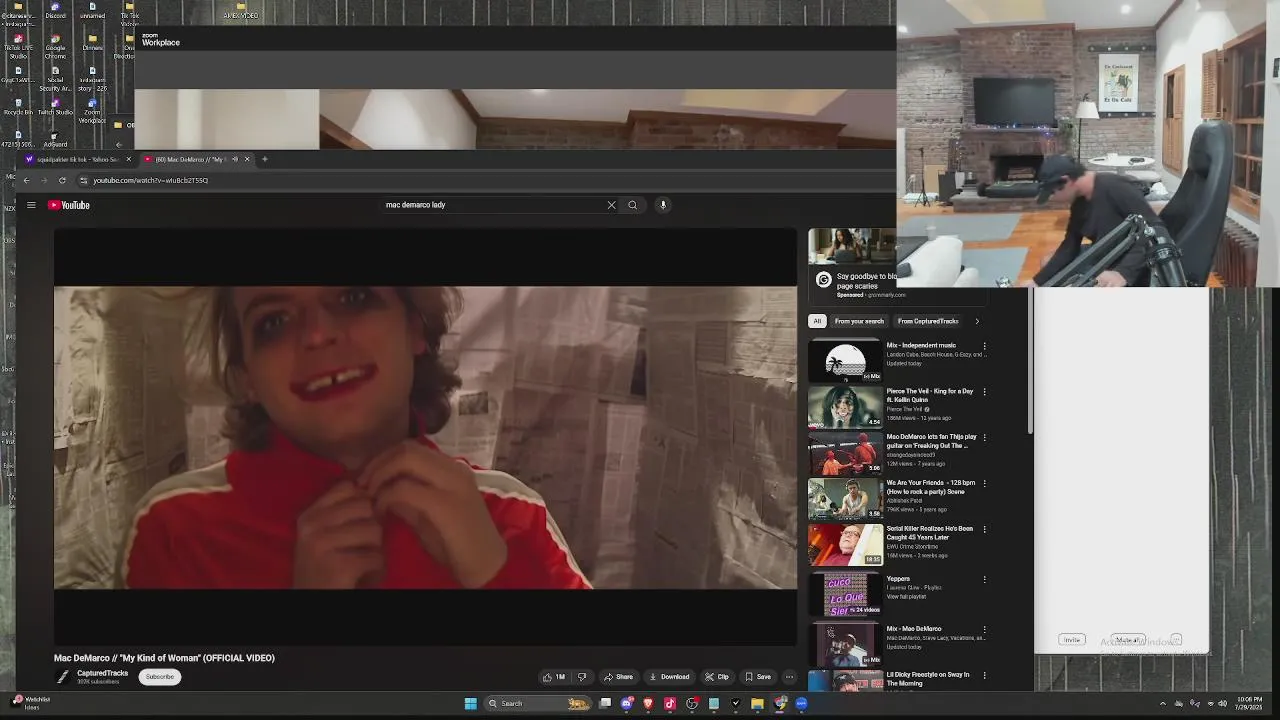This screenshot has height=720, width=1280.
Task: Open File Explorer from the taskbar
Action: coord(757,704)
